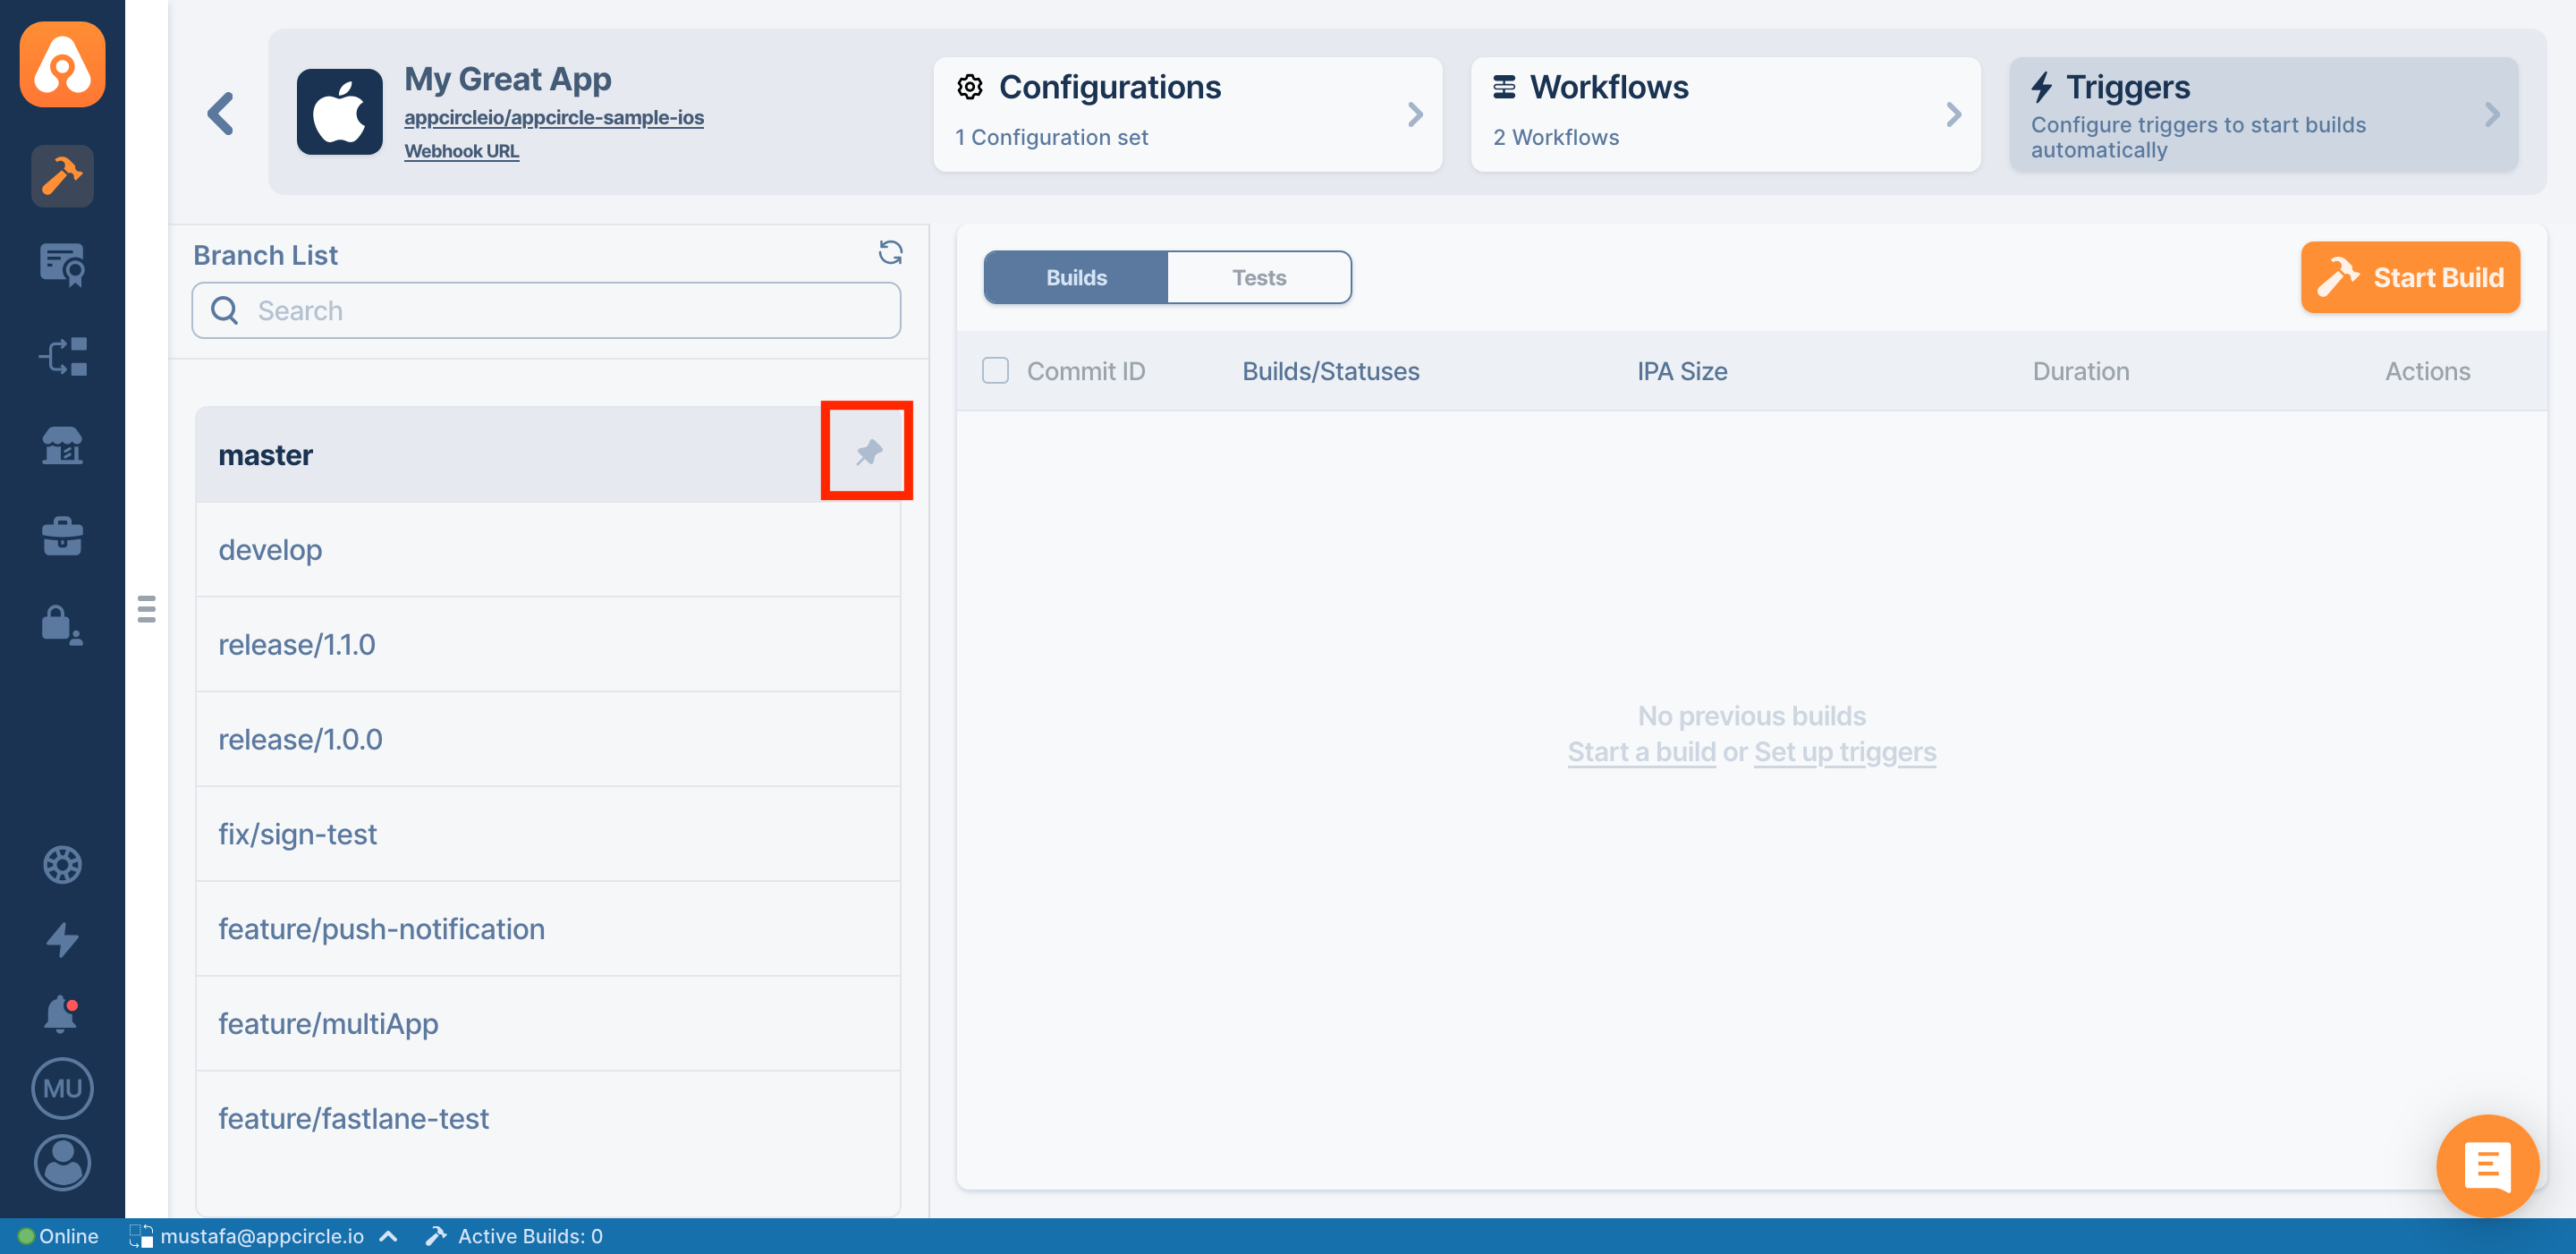
Task: Click the IPA Size column header
Action: 1682,371
